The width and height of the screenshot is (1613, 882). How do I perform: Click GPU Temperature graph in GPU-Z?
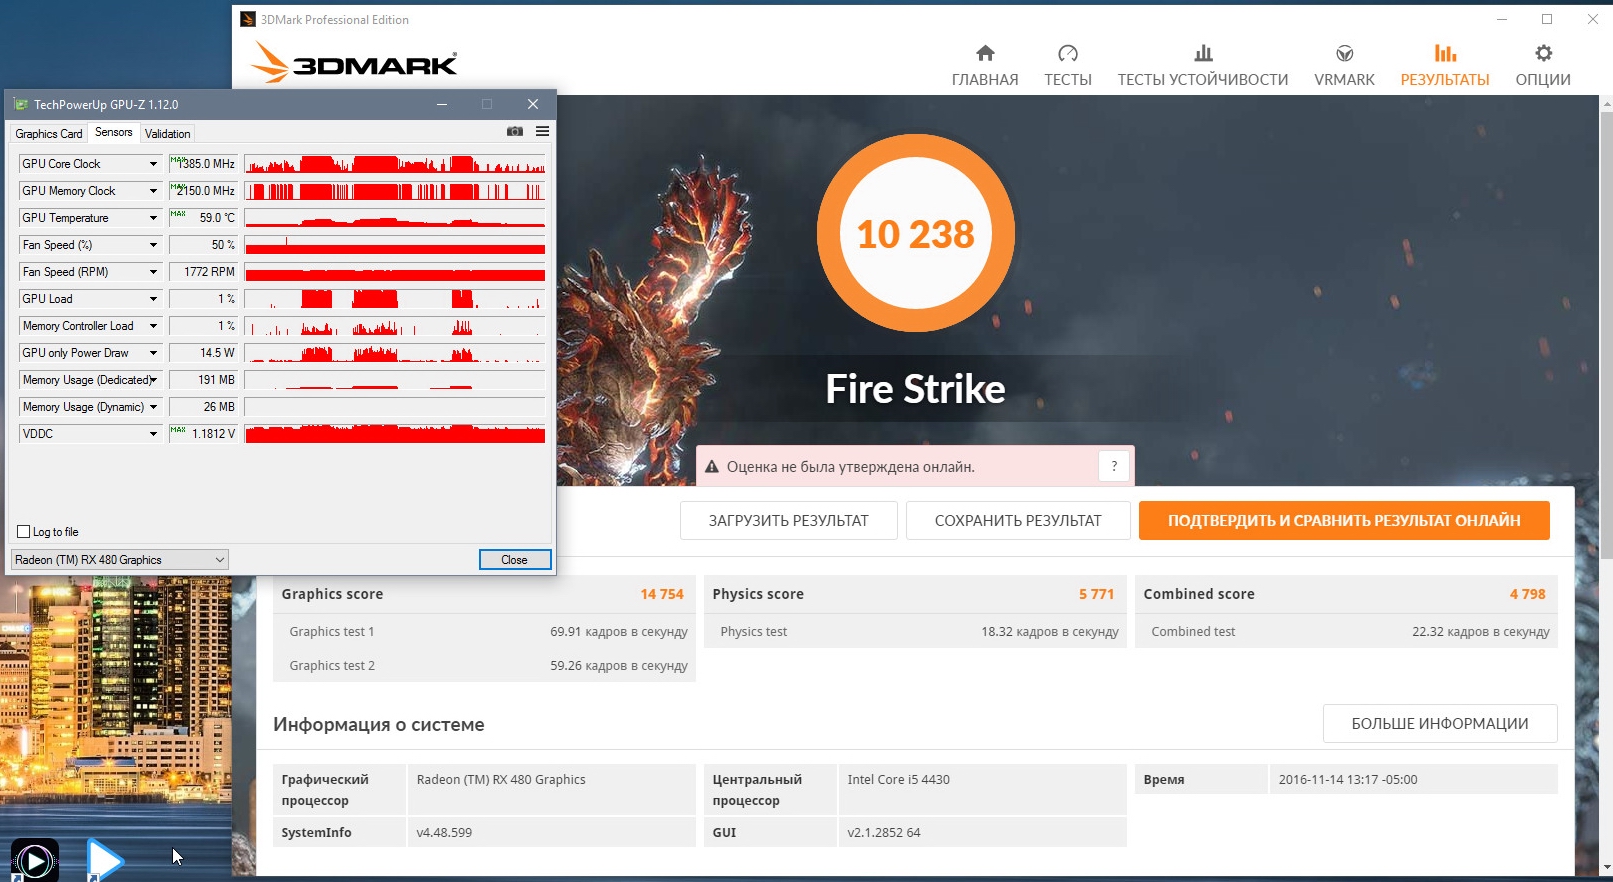(395, 218)
